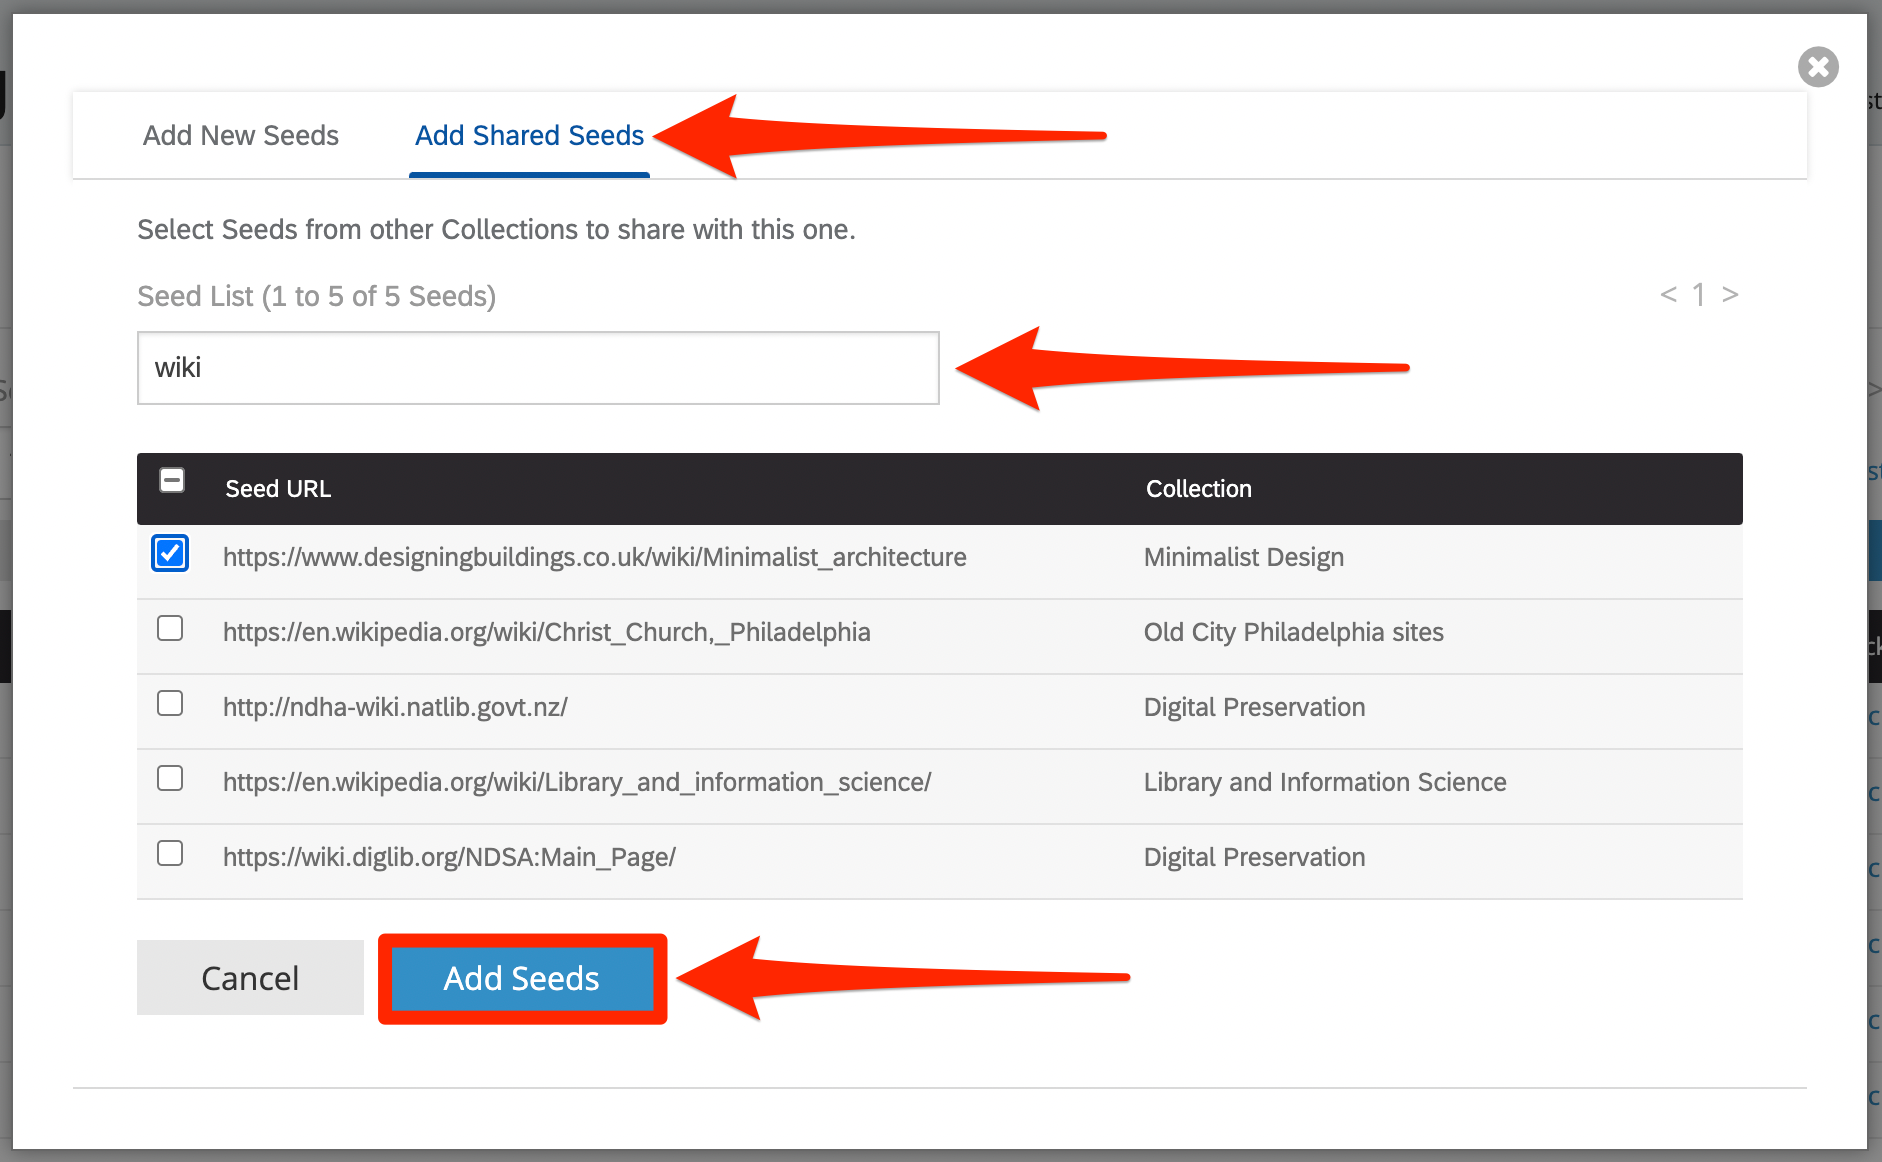Image resolution: width=1882 pixels, height=1162 pixels.
Task: Open the Add Shared Seeds tab
Action: tap(529, 135)
